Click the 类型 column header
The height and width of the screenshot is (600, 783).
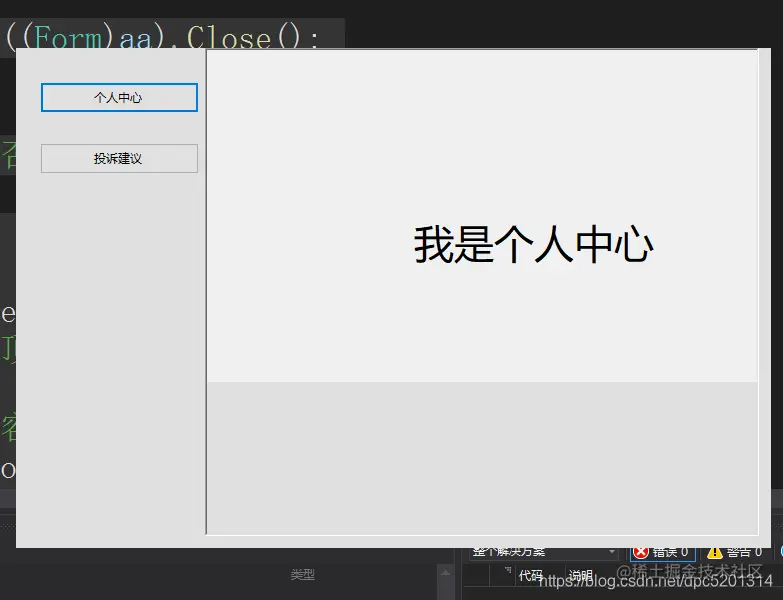click(x=303, y=575)
